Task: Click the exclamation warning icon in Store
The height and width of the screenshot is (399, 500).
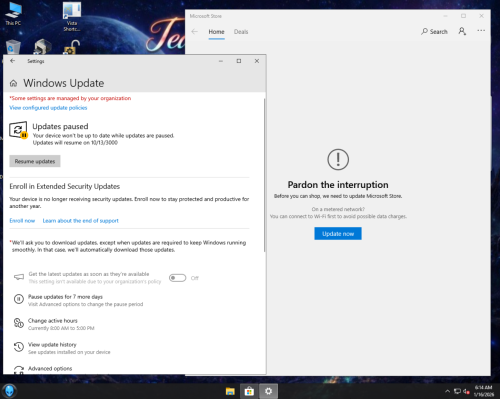Action: [x=338, y=159]
